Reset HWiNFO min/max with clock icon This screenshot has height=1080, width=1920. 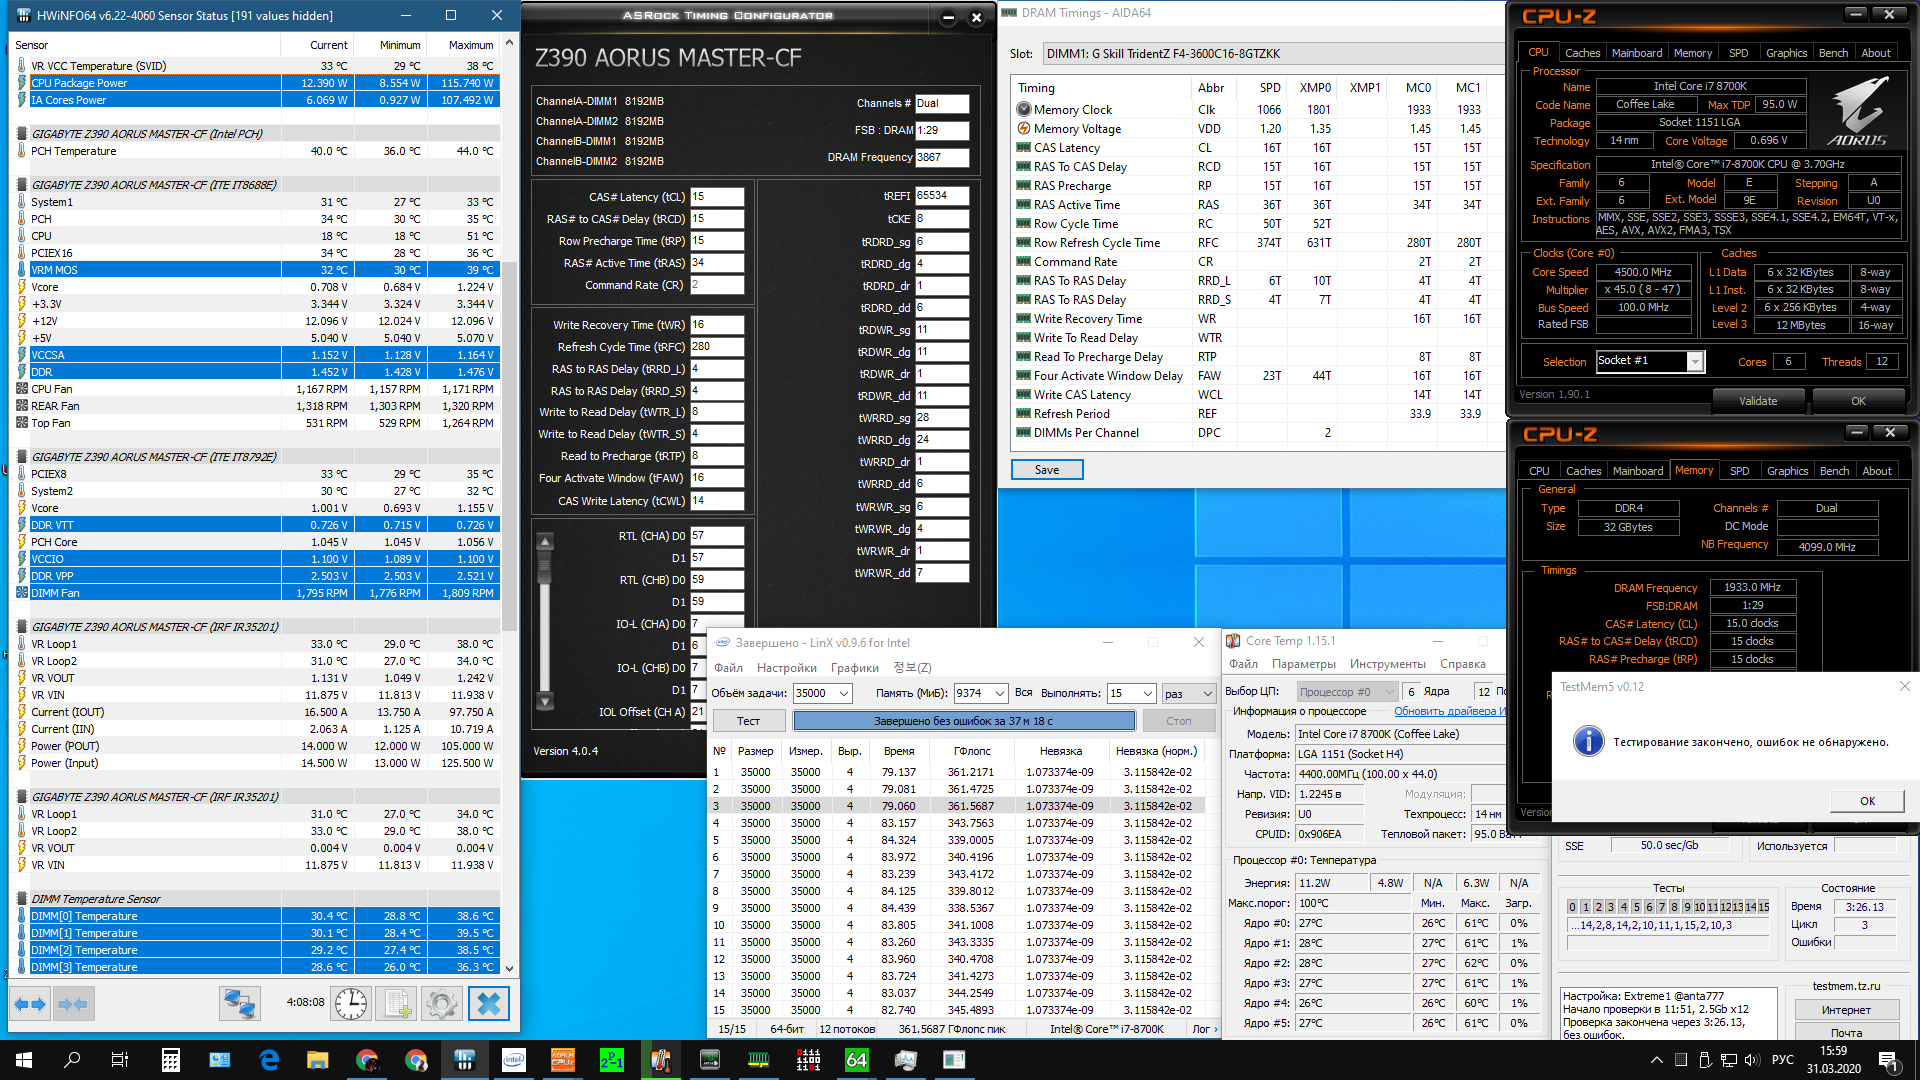coord(351,1004)
